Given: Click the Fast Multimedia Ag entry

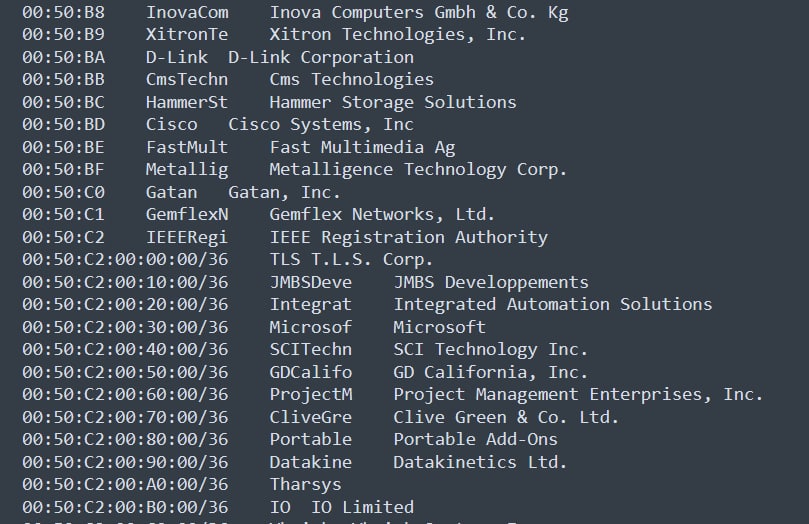Looking at the screenshot, I should 361,147.
